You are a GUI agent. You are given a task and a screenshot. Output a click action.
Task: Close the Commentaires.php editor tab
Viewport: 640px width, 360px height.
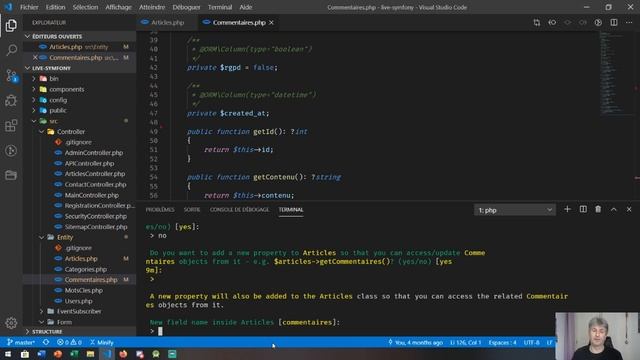tap(271, 22)
